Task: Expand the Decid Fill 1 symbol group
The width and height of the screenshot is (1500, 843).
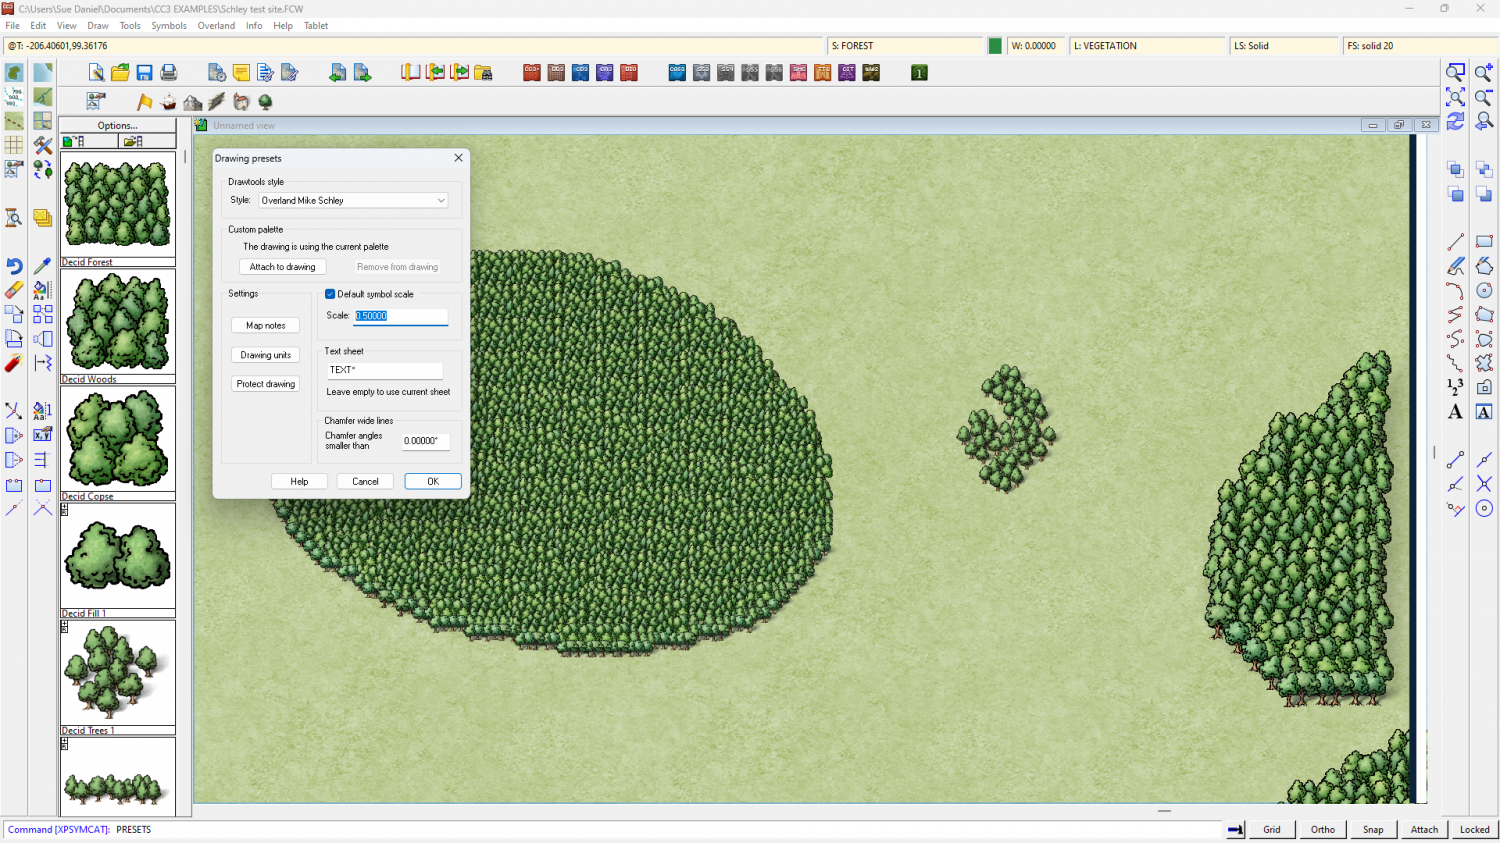Action: pos(64,510)
